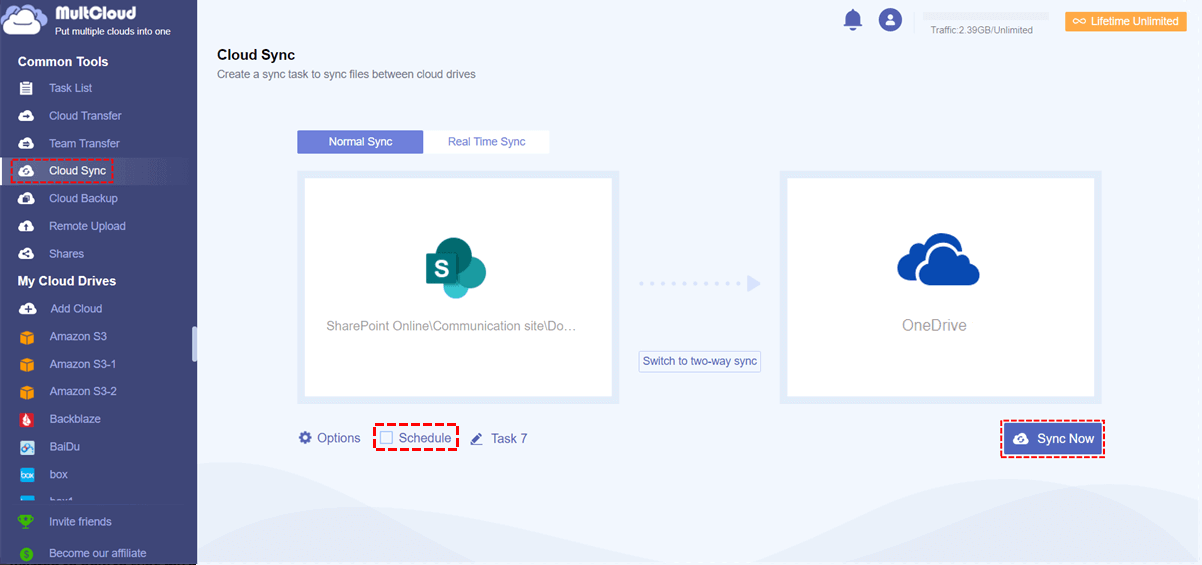This screenshot has height=565, width=1202.
Task: Click the Task 7 name label
Action: (x=509, y=439)
